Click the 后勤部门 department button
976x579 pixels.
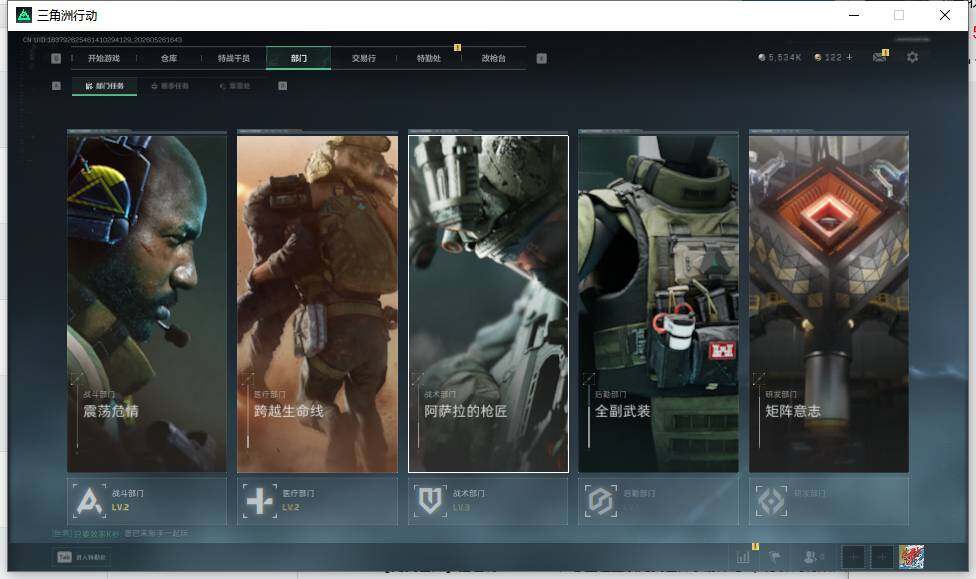(x=659, y=501)
